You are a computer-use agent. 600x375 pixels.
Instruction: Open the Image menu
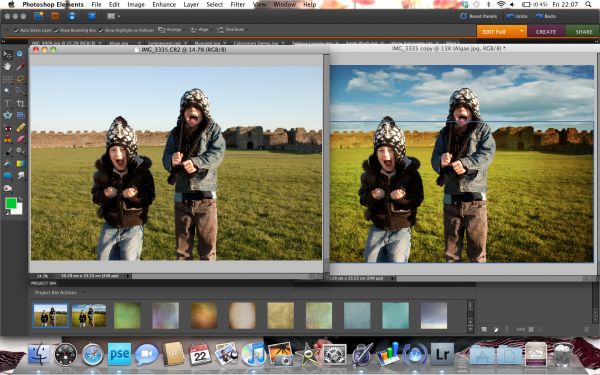coord(136,5)
